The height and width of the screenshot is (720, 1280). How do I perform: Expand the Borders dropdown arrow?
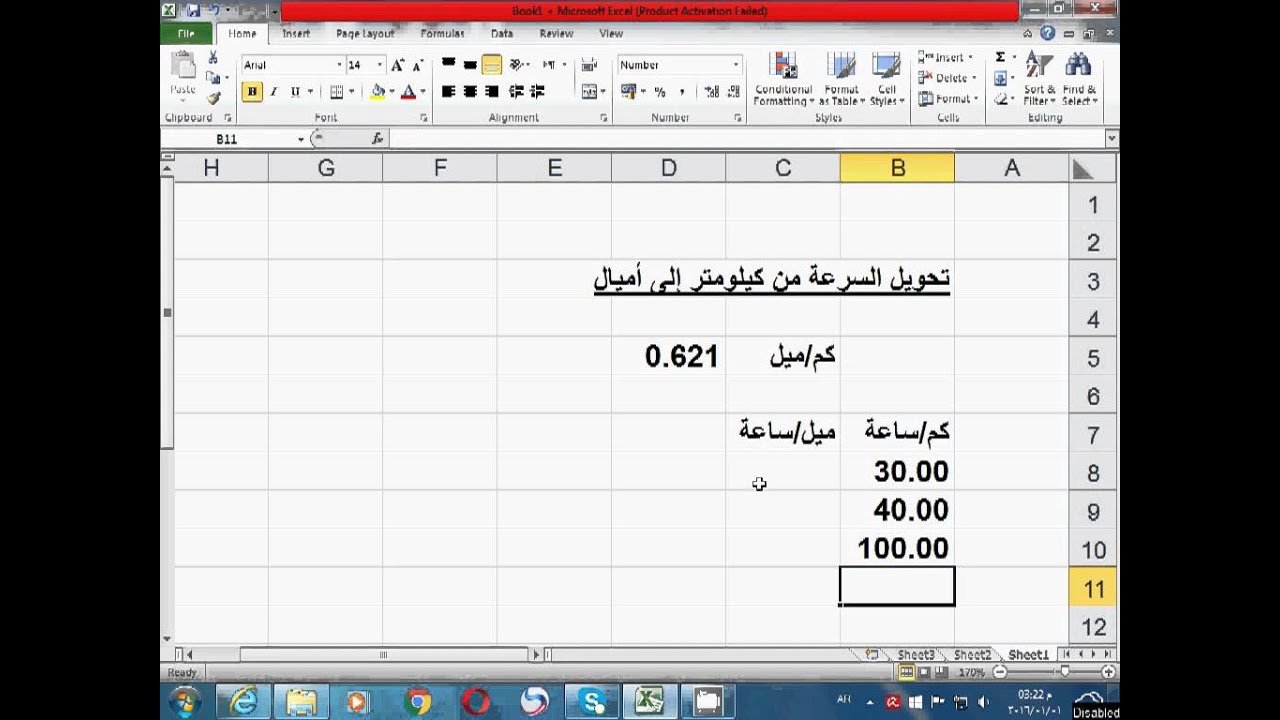point(352,92)
